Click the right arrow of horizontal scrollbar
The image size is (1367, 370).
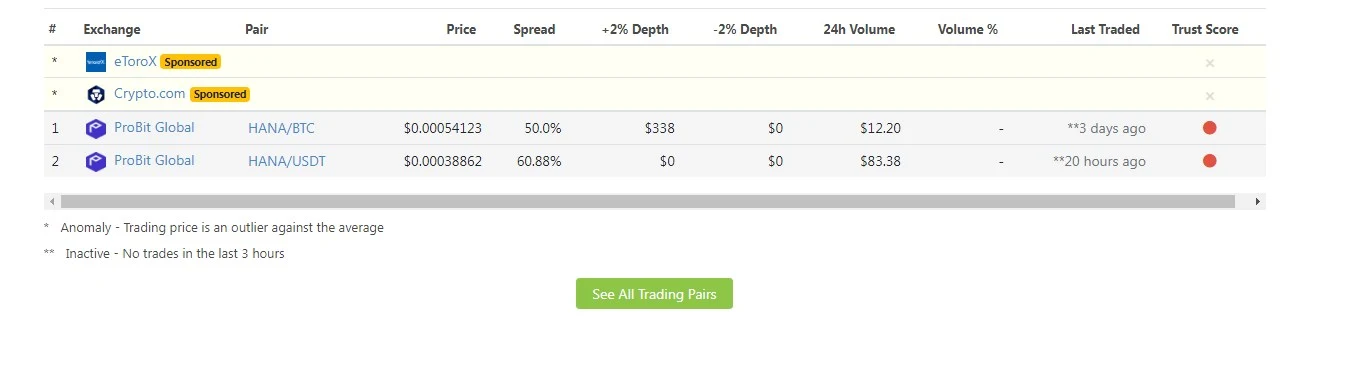click(1258, 201)
